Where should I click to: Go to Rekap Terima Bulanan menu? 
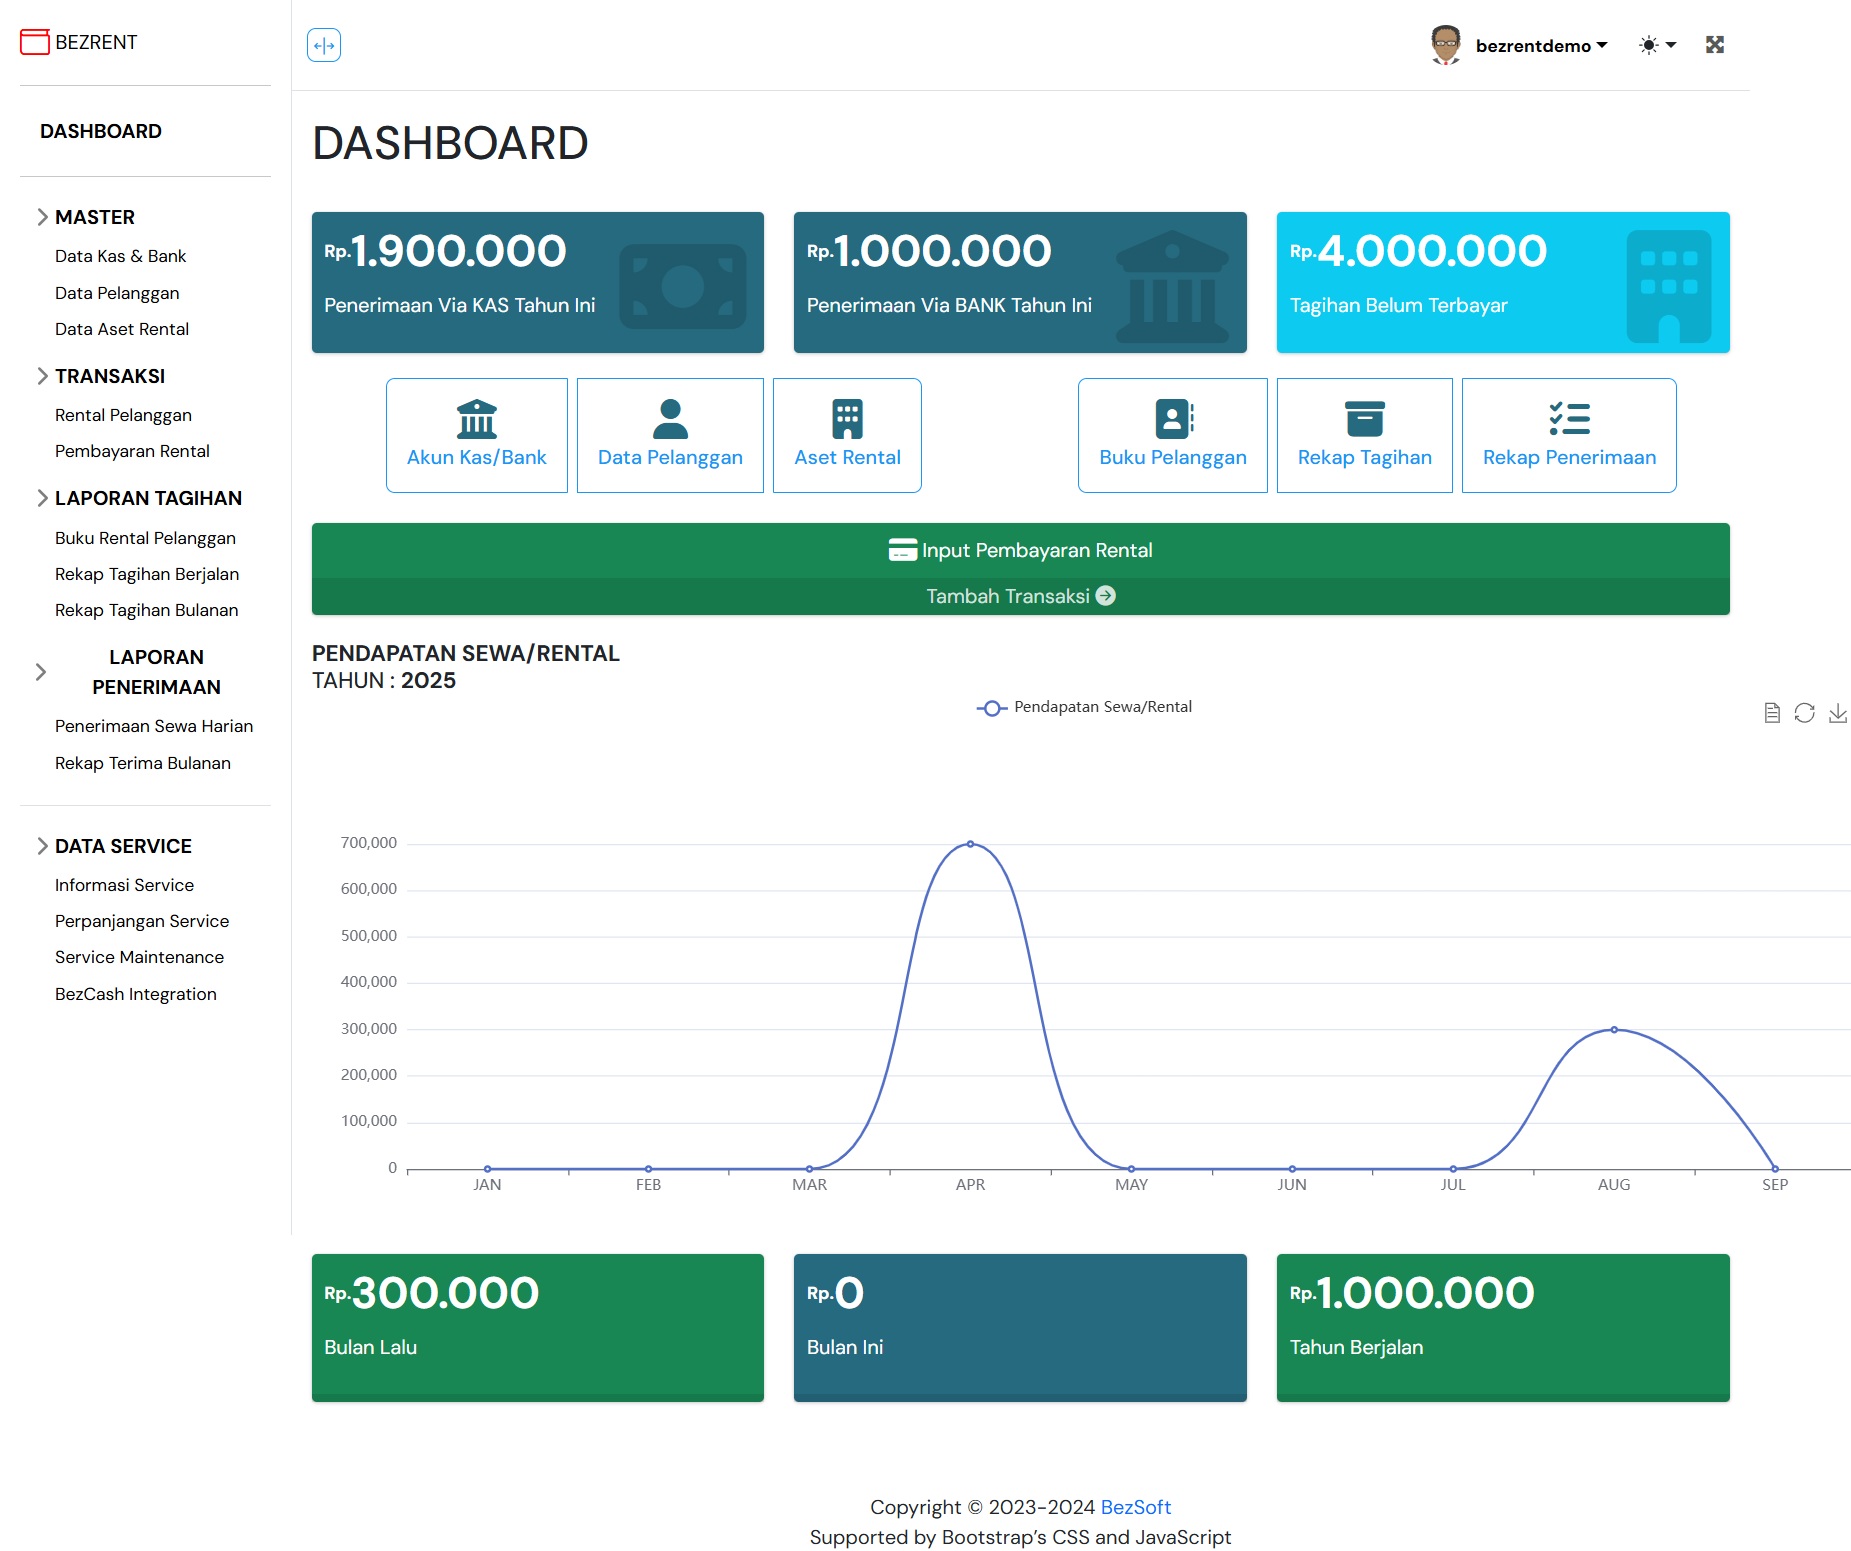coord(142,763)
